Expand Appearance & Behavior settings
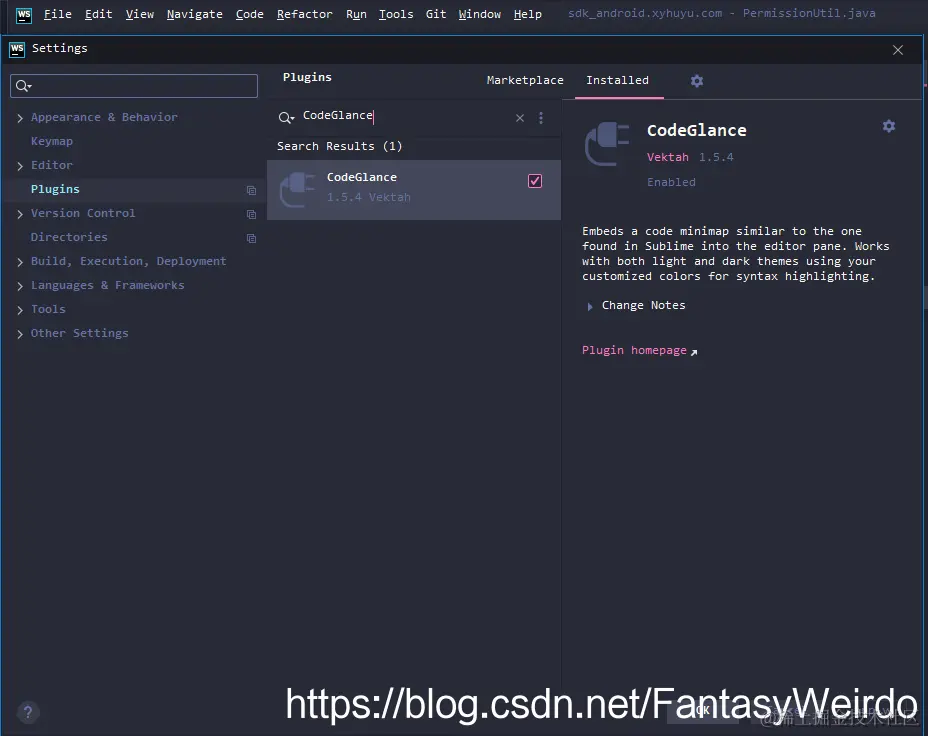Viewport: 928px width, 736px height. click(x=20, y=118)
